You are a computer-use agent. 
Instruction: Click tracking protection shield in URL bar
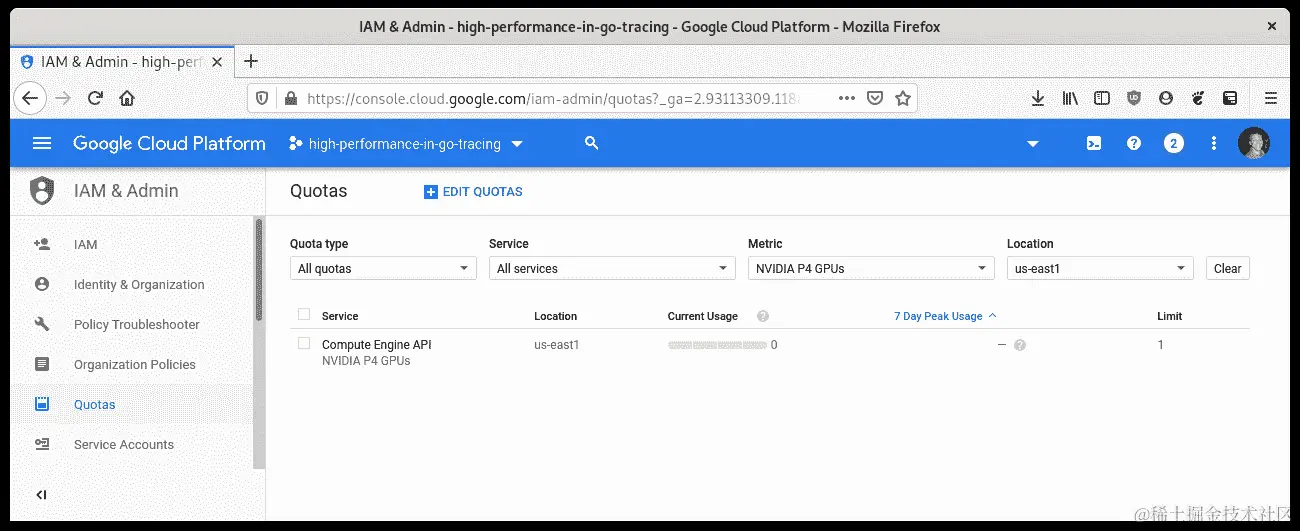[x=262, y=98]
